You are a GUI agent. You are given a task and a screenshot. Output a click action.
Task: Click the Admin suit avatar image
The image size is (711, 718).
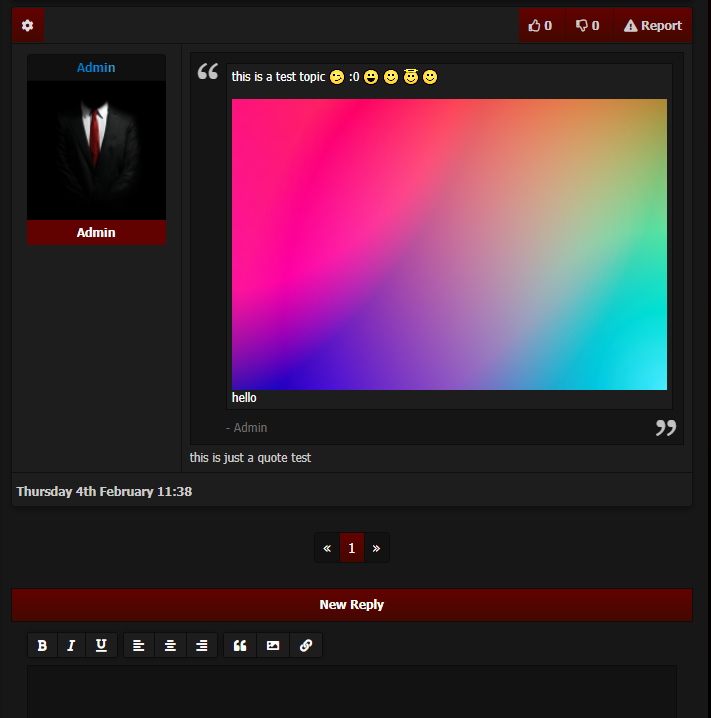(96, 151)
